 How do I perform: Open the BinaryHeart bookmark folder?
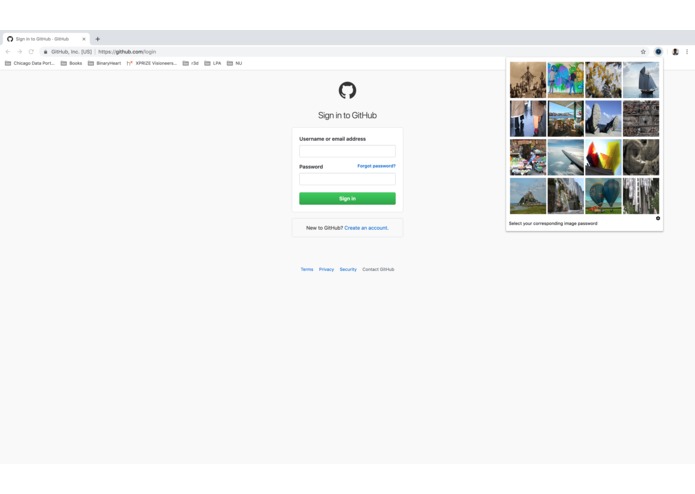pos(105,63)
